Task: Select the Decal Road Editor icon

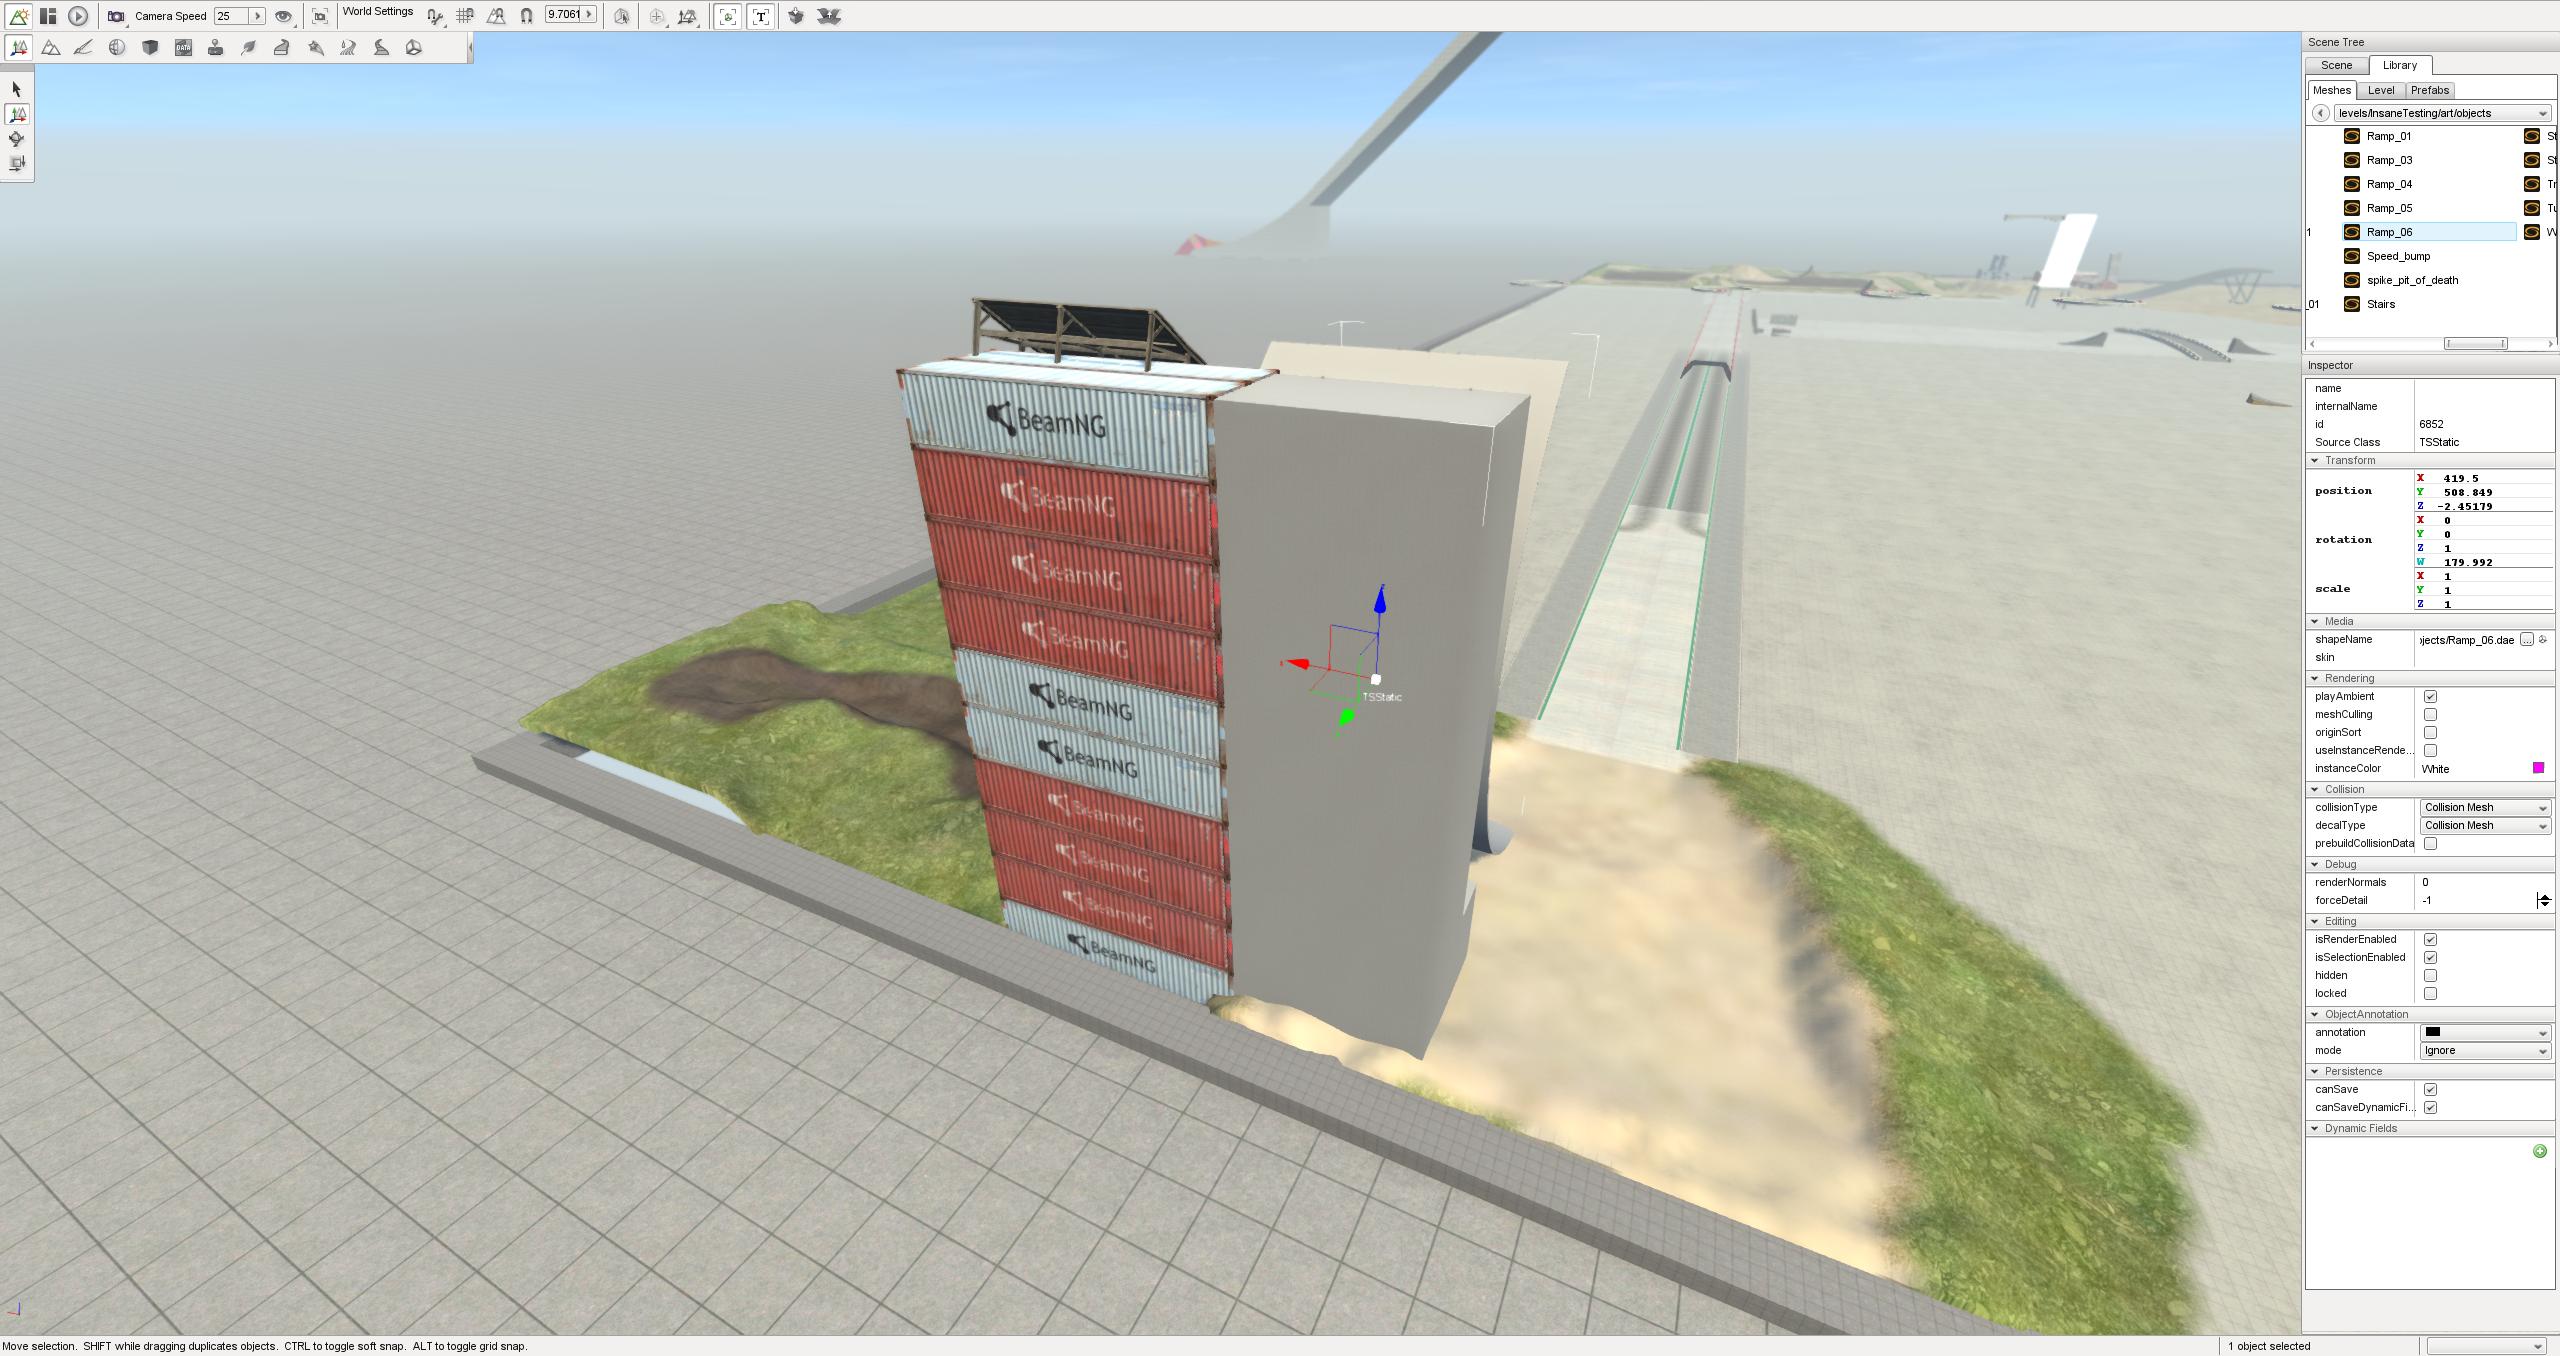Action: 381,48
